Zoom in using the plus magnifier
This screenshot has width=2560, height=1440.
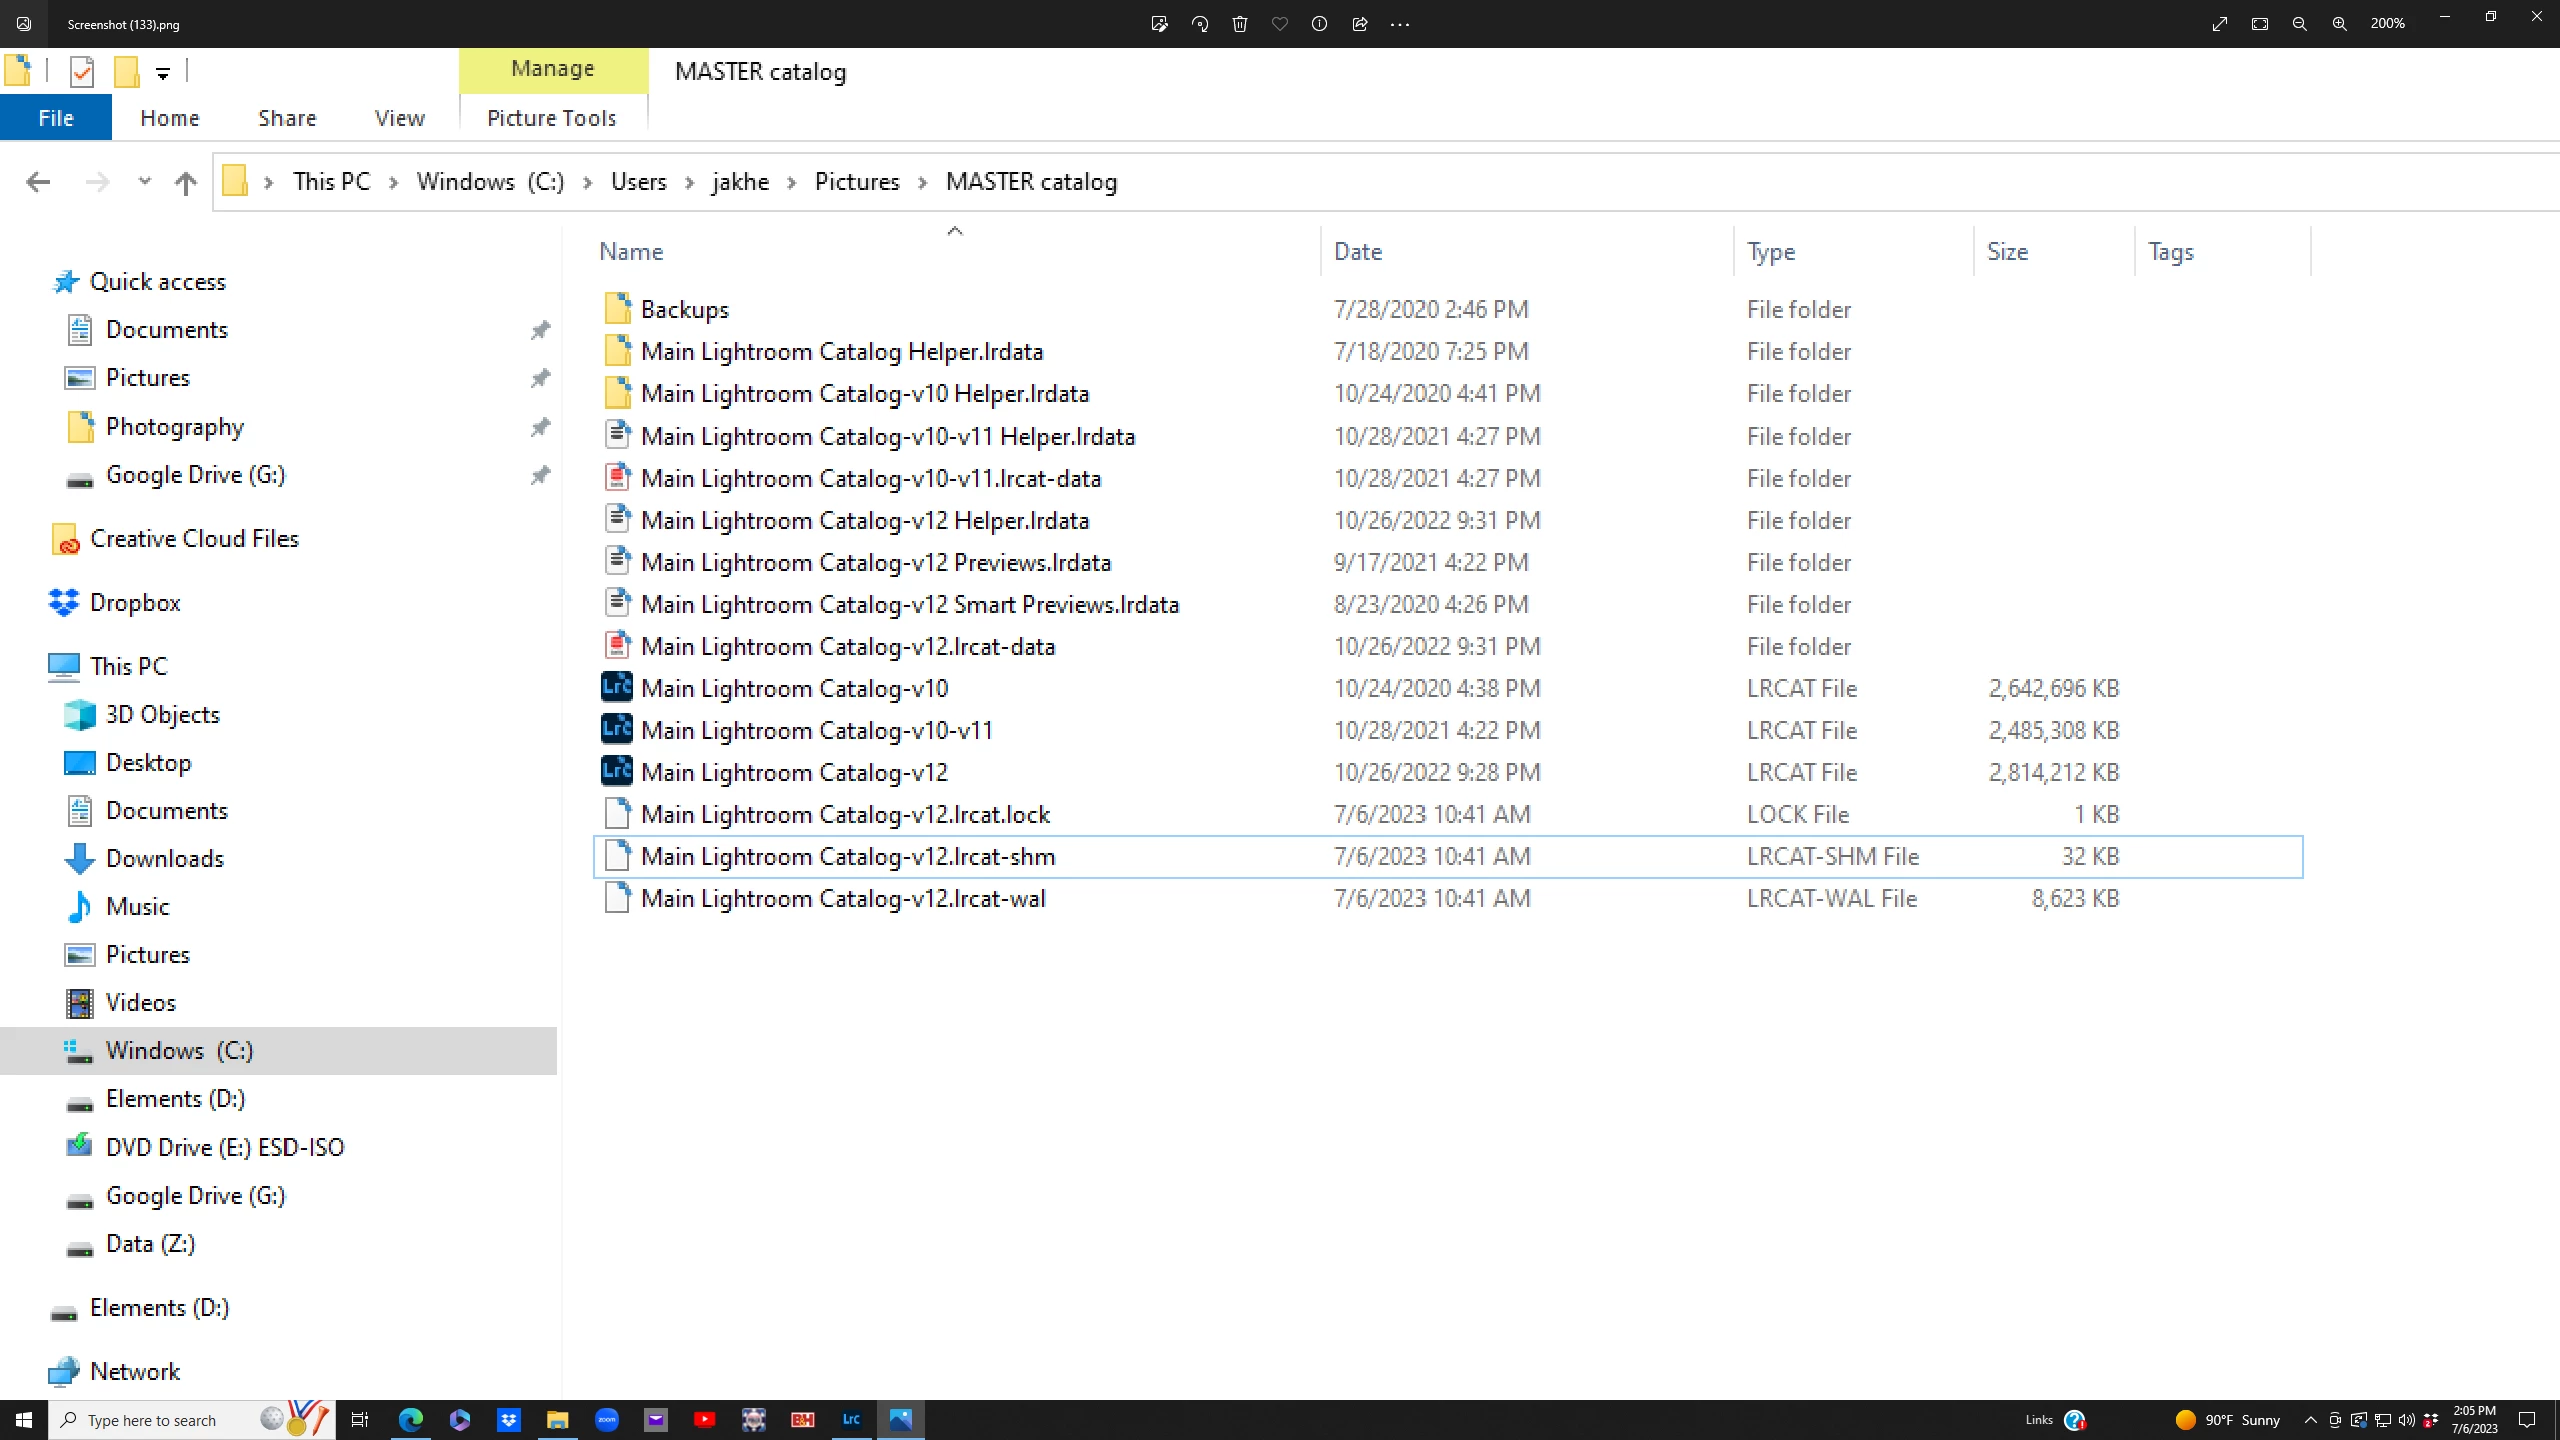[2339, 24]
